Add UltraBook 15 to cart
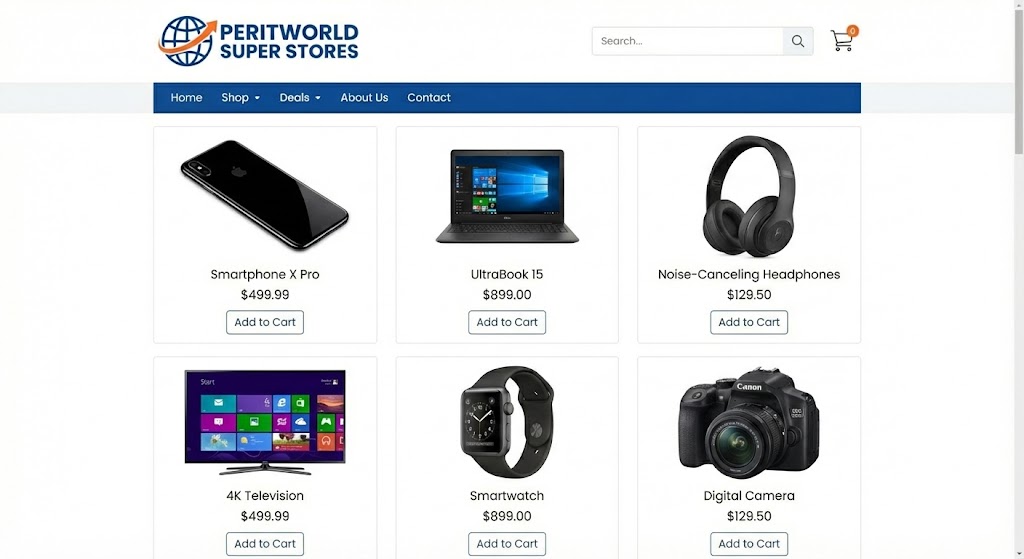Viewport: 1024px width, 559px height. pyautogui.click(x=507, y=322)
